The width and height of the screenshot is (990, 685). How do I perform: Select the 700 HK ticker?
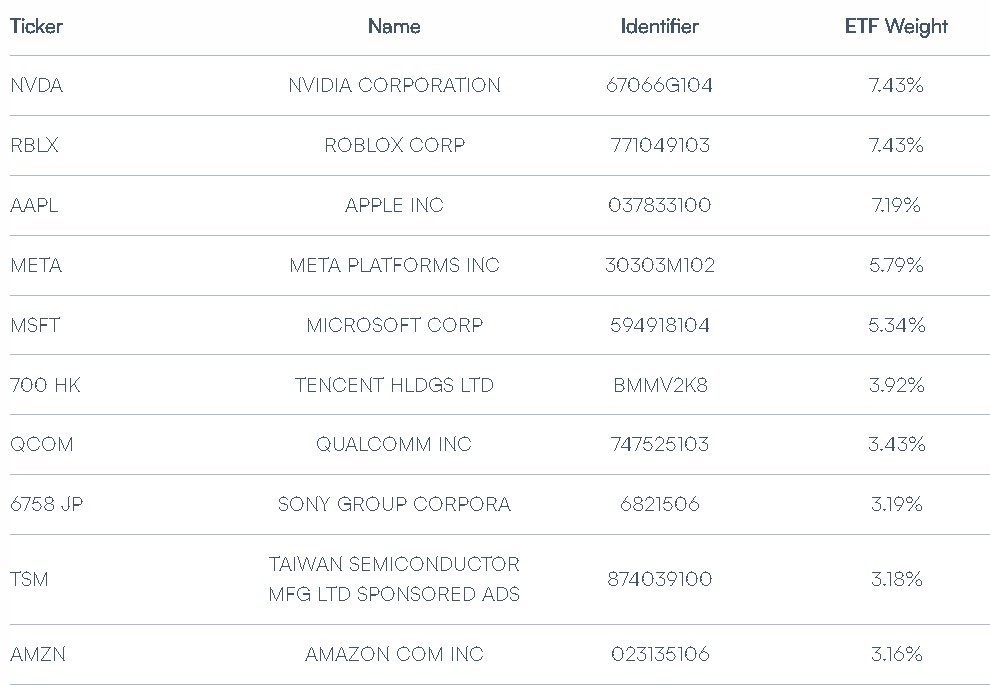pos(45,385)
